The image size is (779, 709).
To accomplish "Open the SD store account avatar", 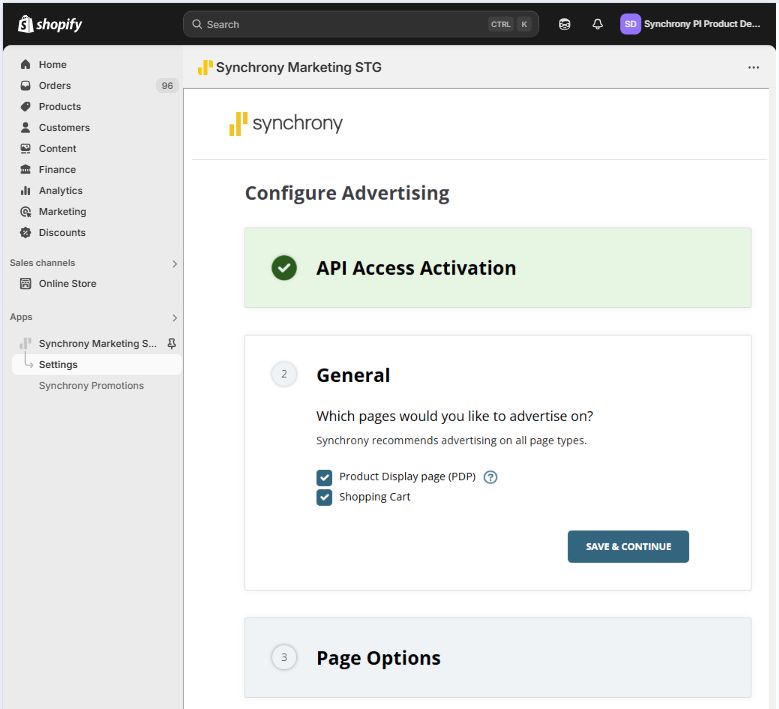I will (630, 24).
